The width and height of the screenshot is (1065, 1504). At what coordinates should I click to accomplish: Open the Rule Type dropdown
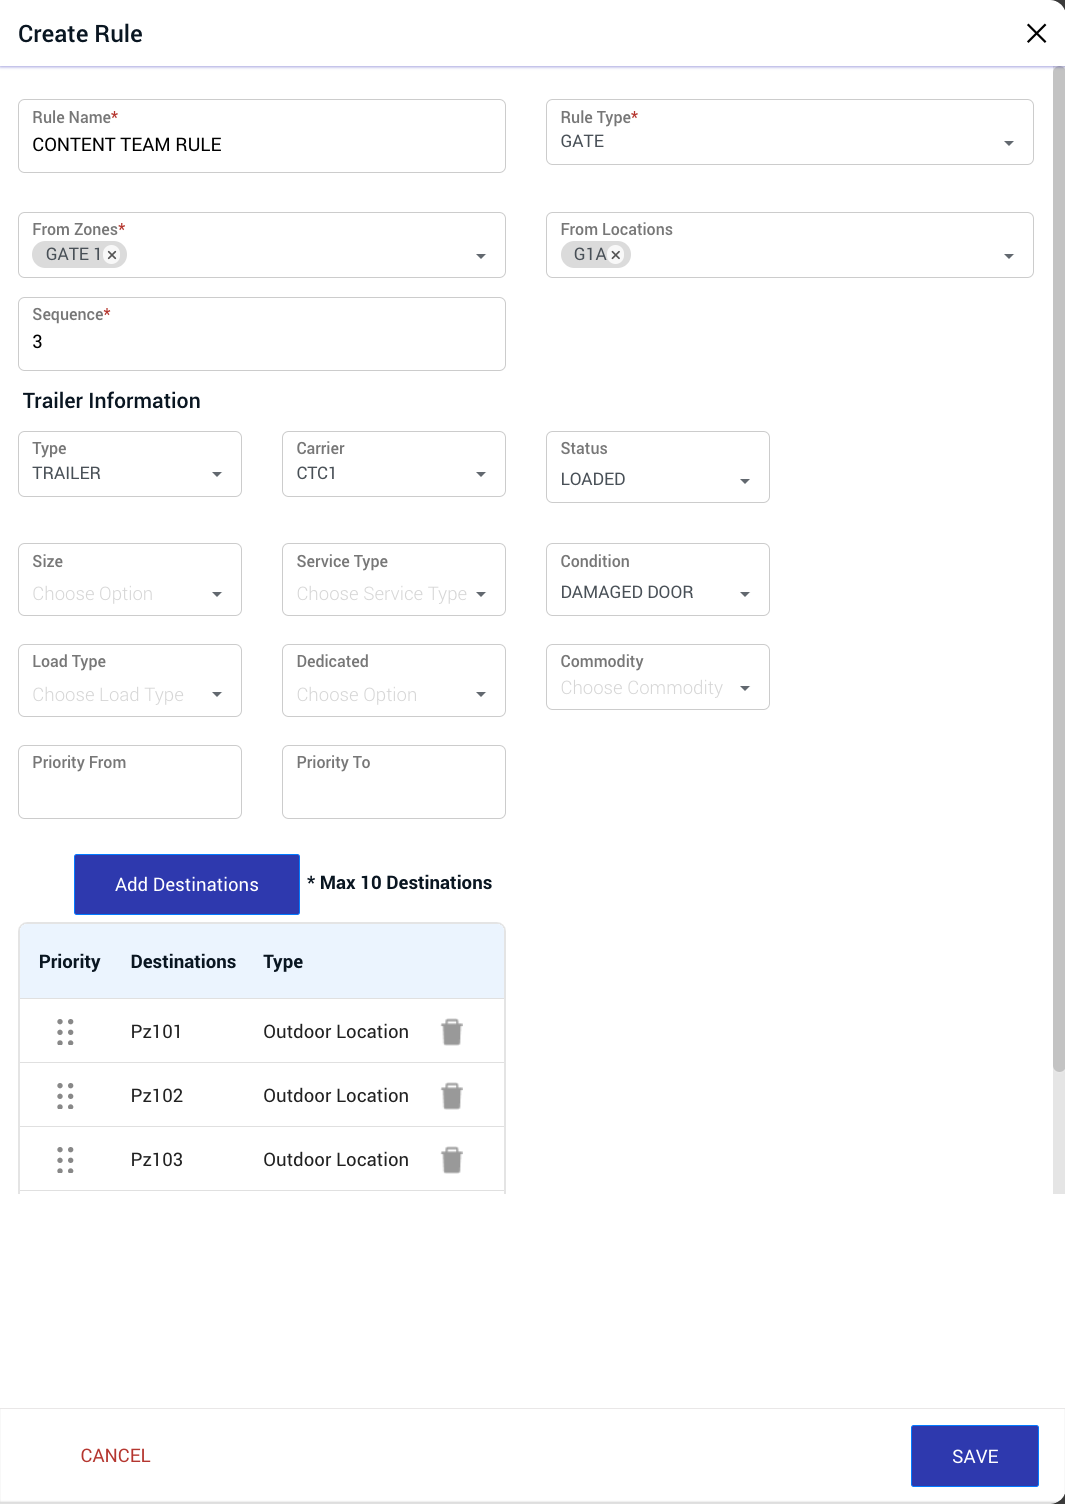click(x=789, y=132)
